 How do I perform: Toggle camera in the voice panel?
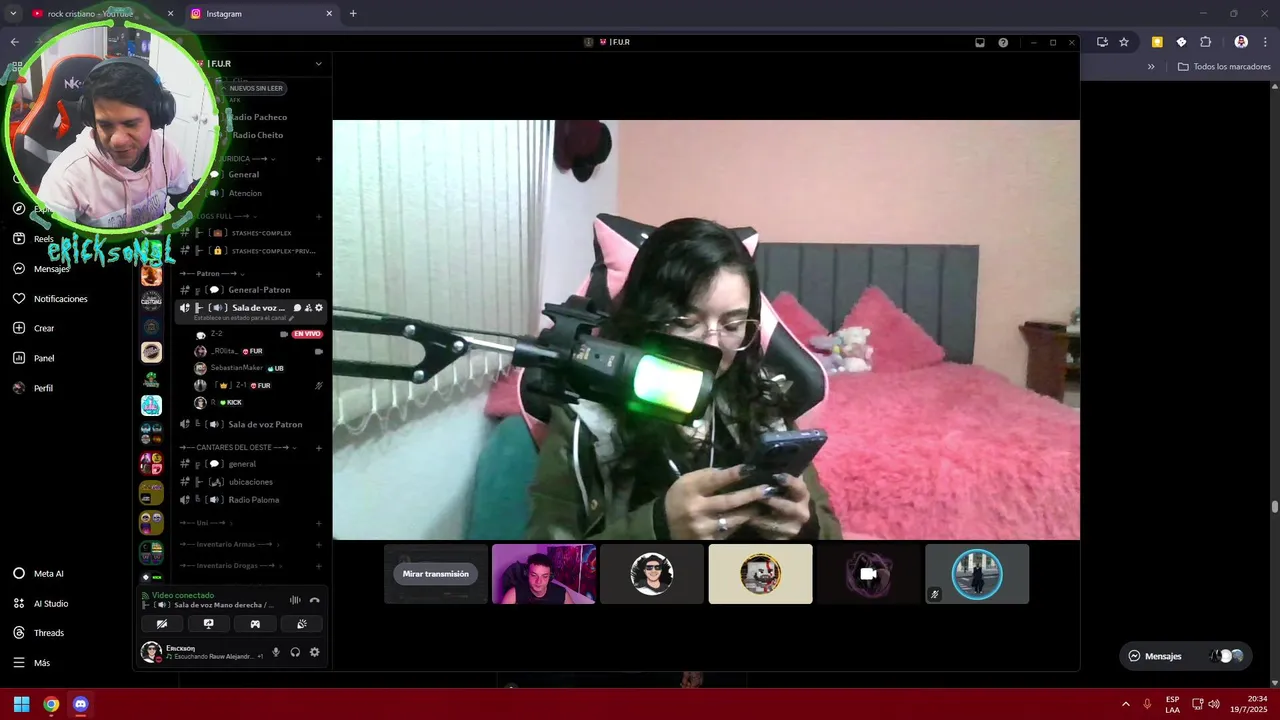[162, 624]
